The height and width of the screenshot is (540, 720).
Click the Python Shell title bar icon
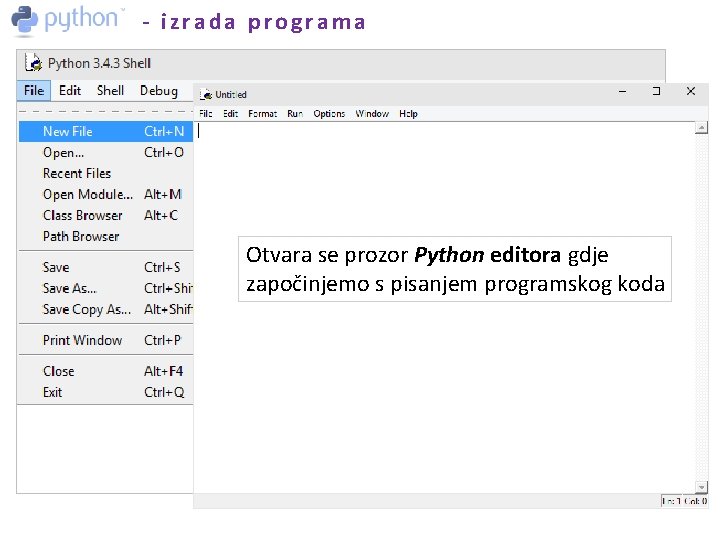pos(34,63)
